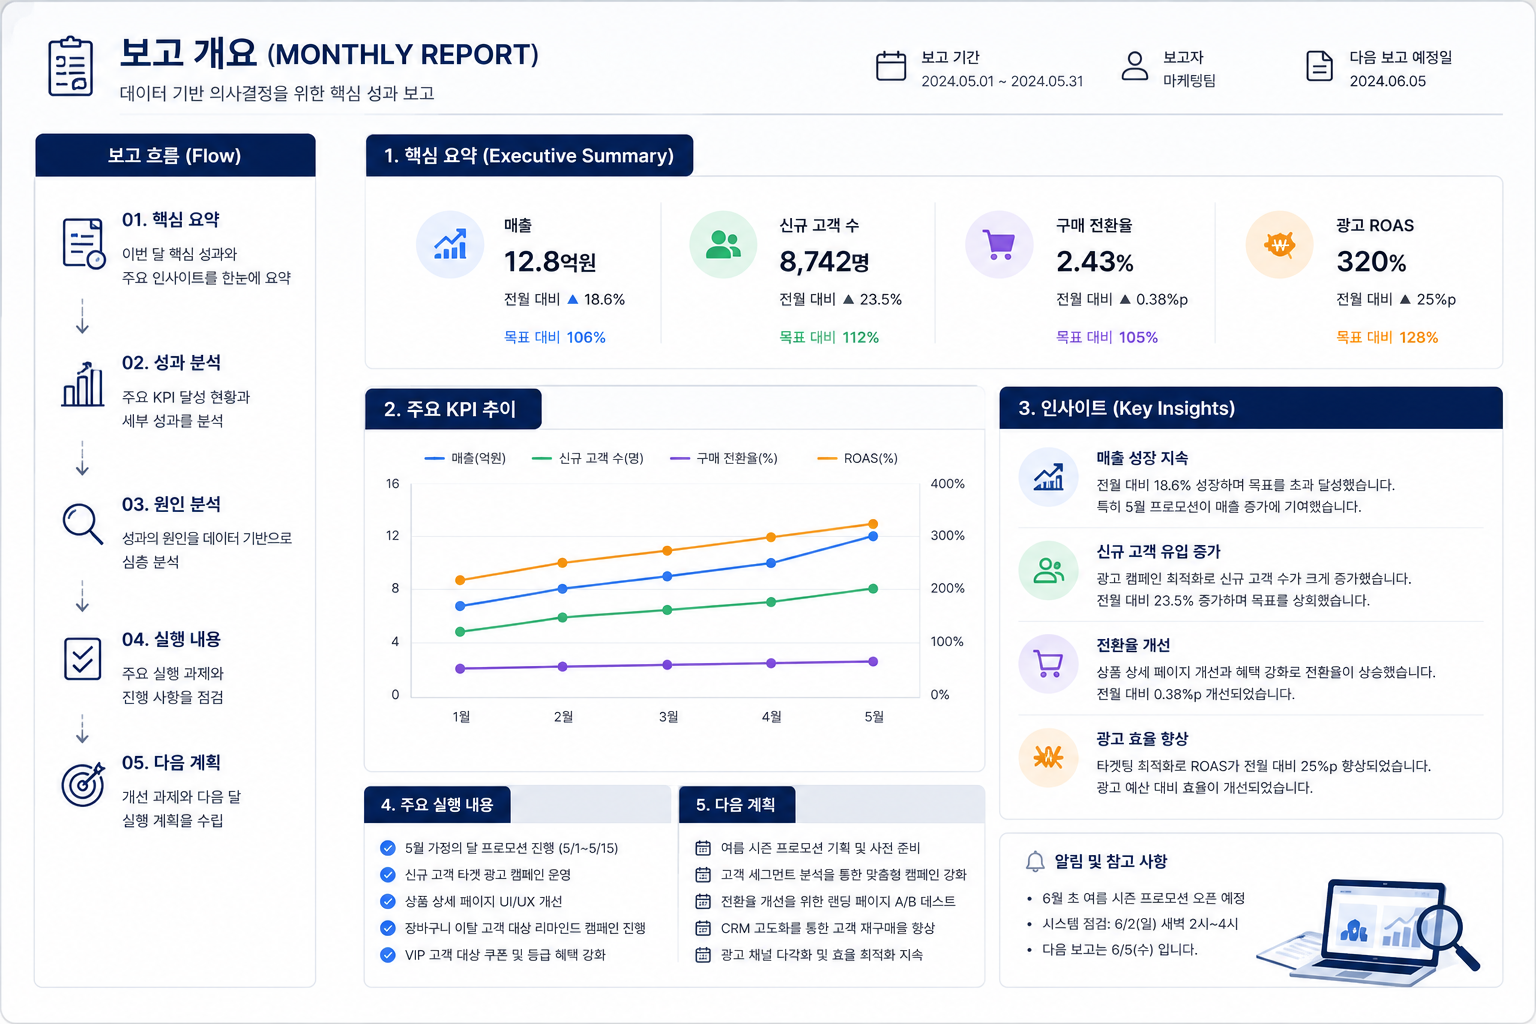The image size is (1536, 1024).
Task: Click the 2024.06.05 next report date
Action: pyautogui.click(x=1388, y=81)
